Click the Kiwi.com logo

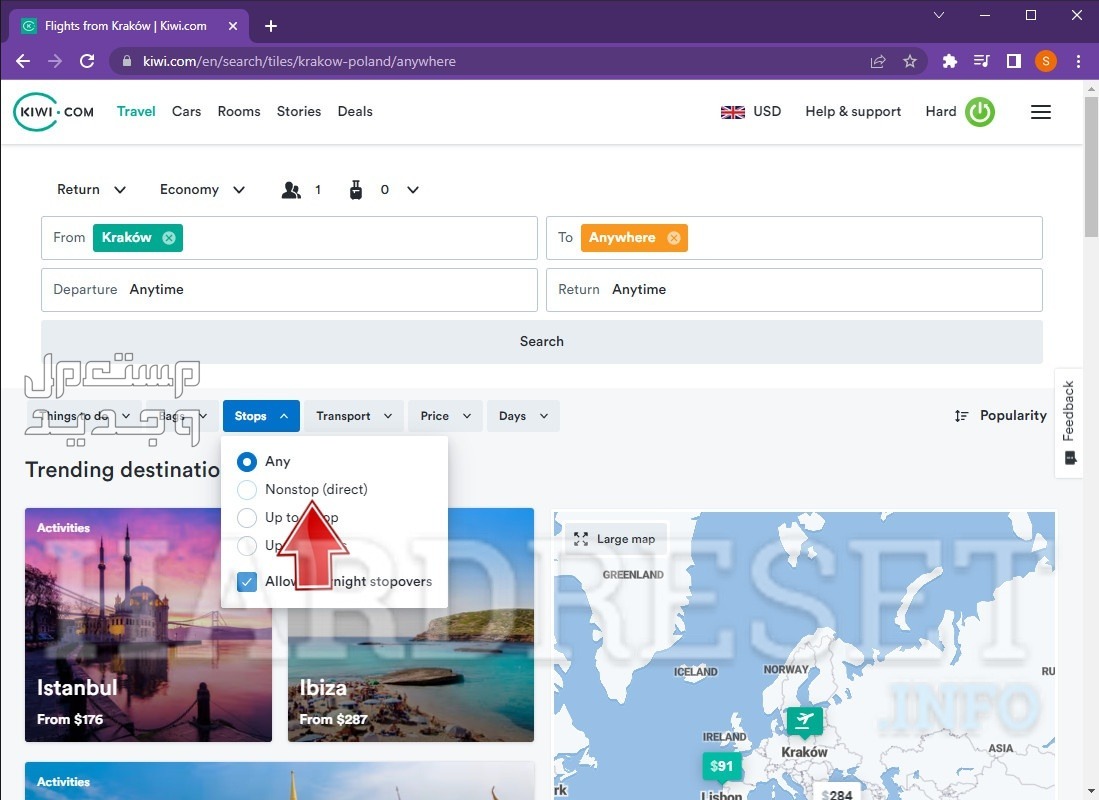click(x=54, y=112)
